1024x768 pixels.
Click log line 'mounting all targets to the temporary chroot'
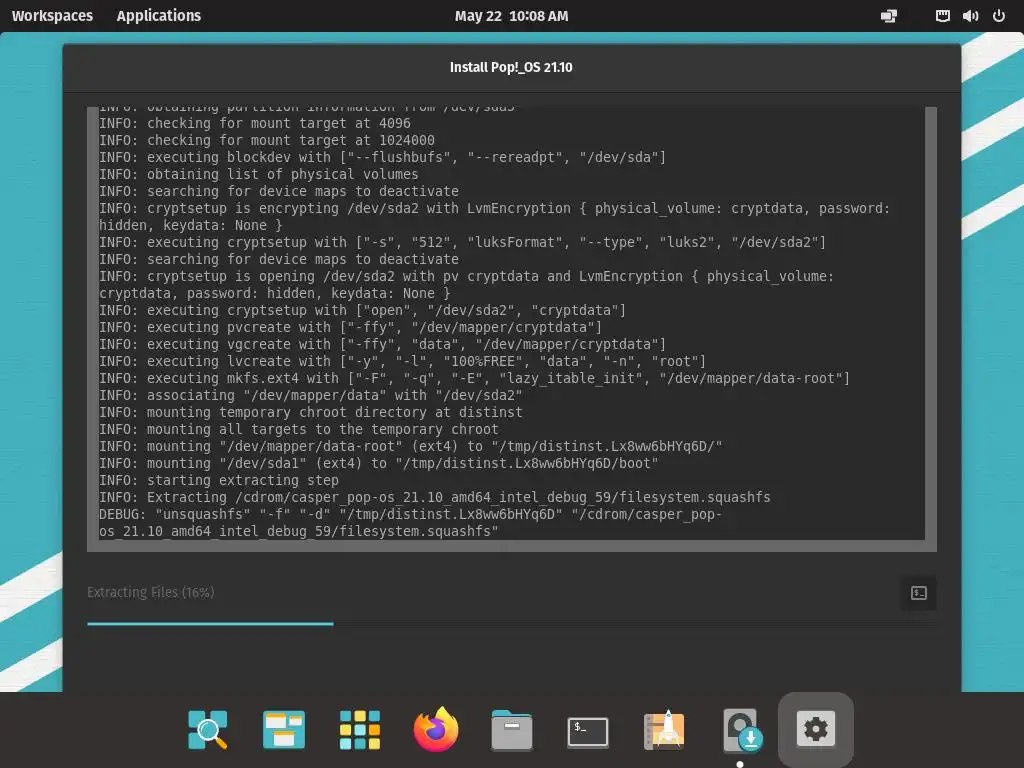(298, 429)
